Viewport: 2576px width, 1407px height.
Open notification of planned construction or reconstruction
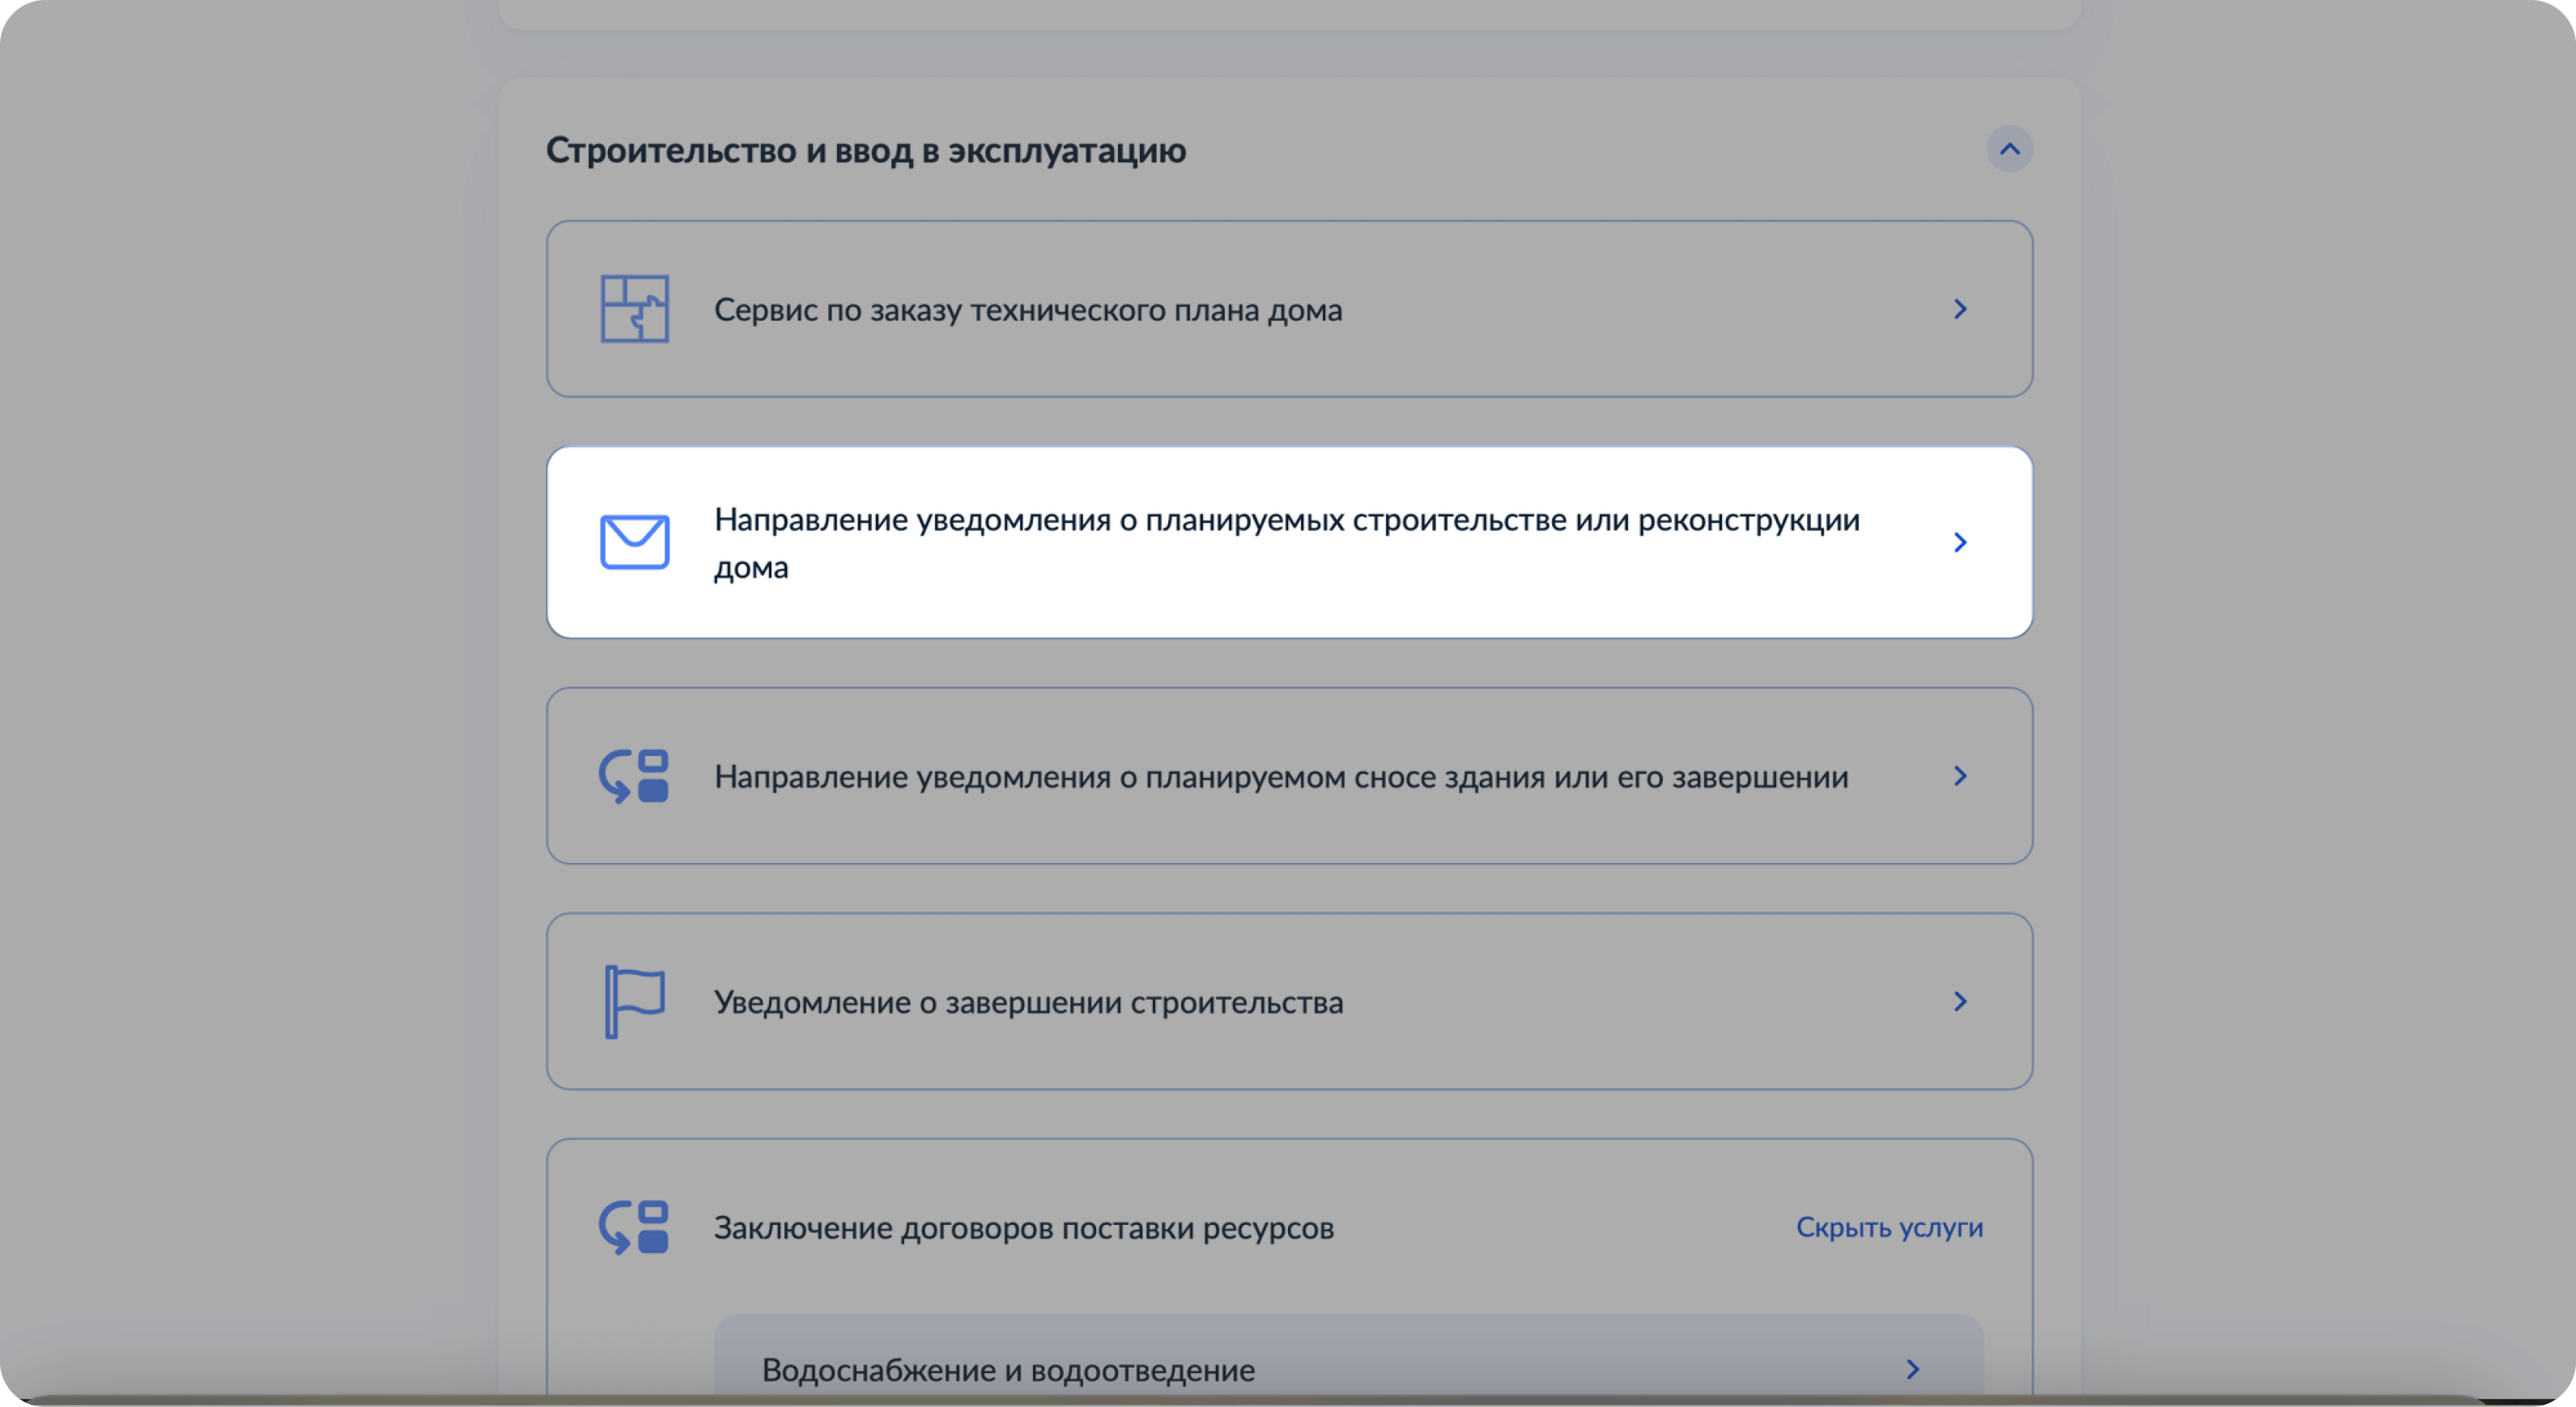coord(1286,521)
